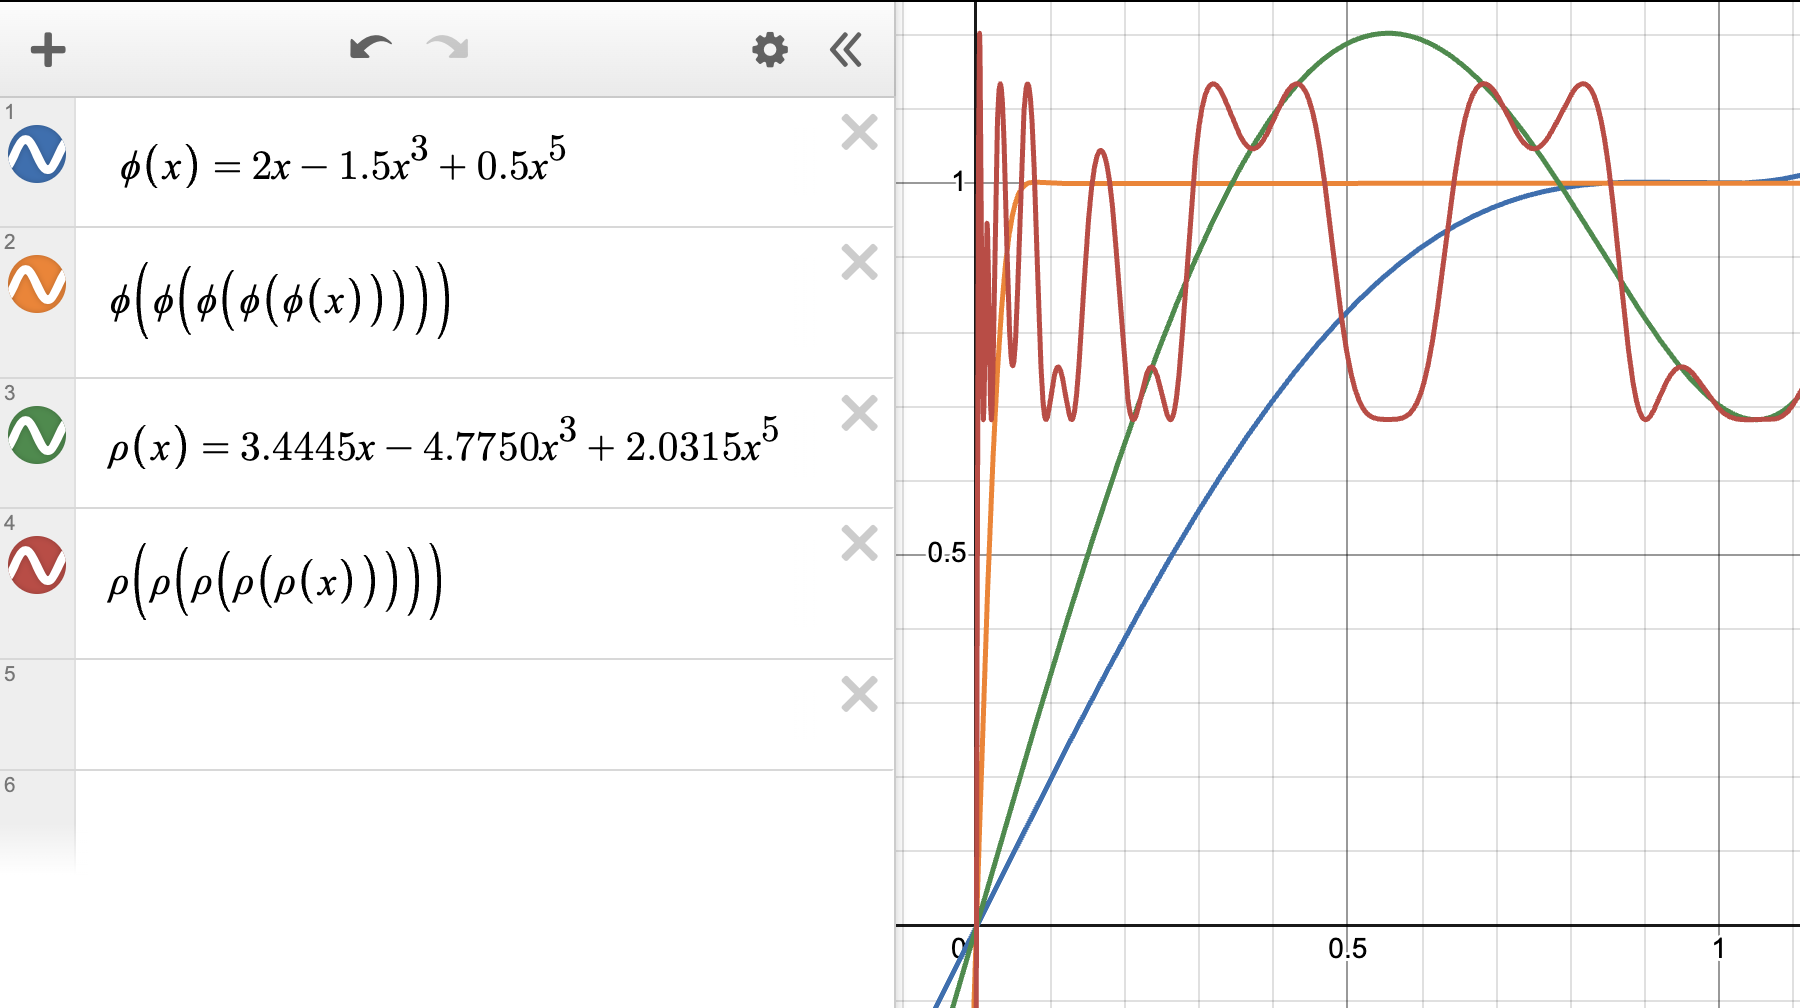The height and width of the screenshot is (1008, 1800).
Task: Toggle visibility of φ(x) via blue curve icon
Action: (37, 155)
